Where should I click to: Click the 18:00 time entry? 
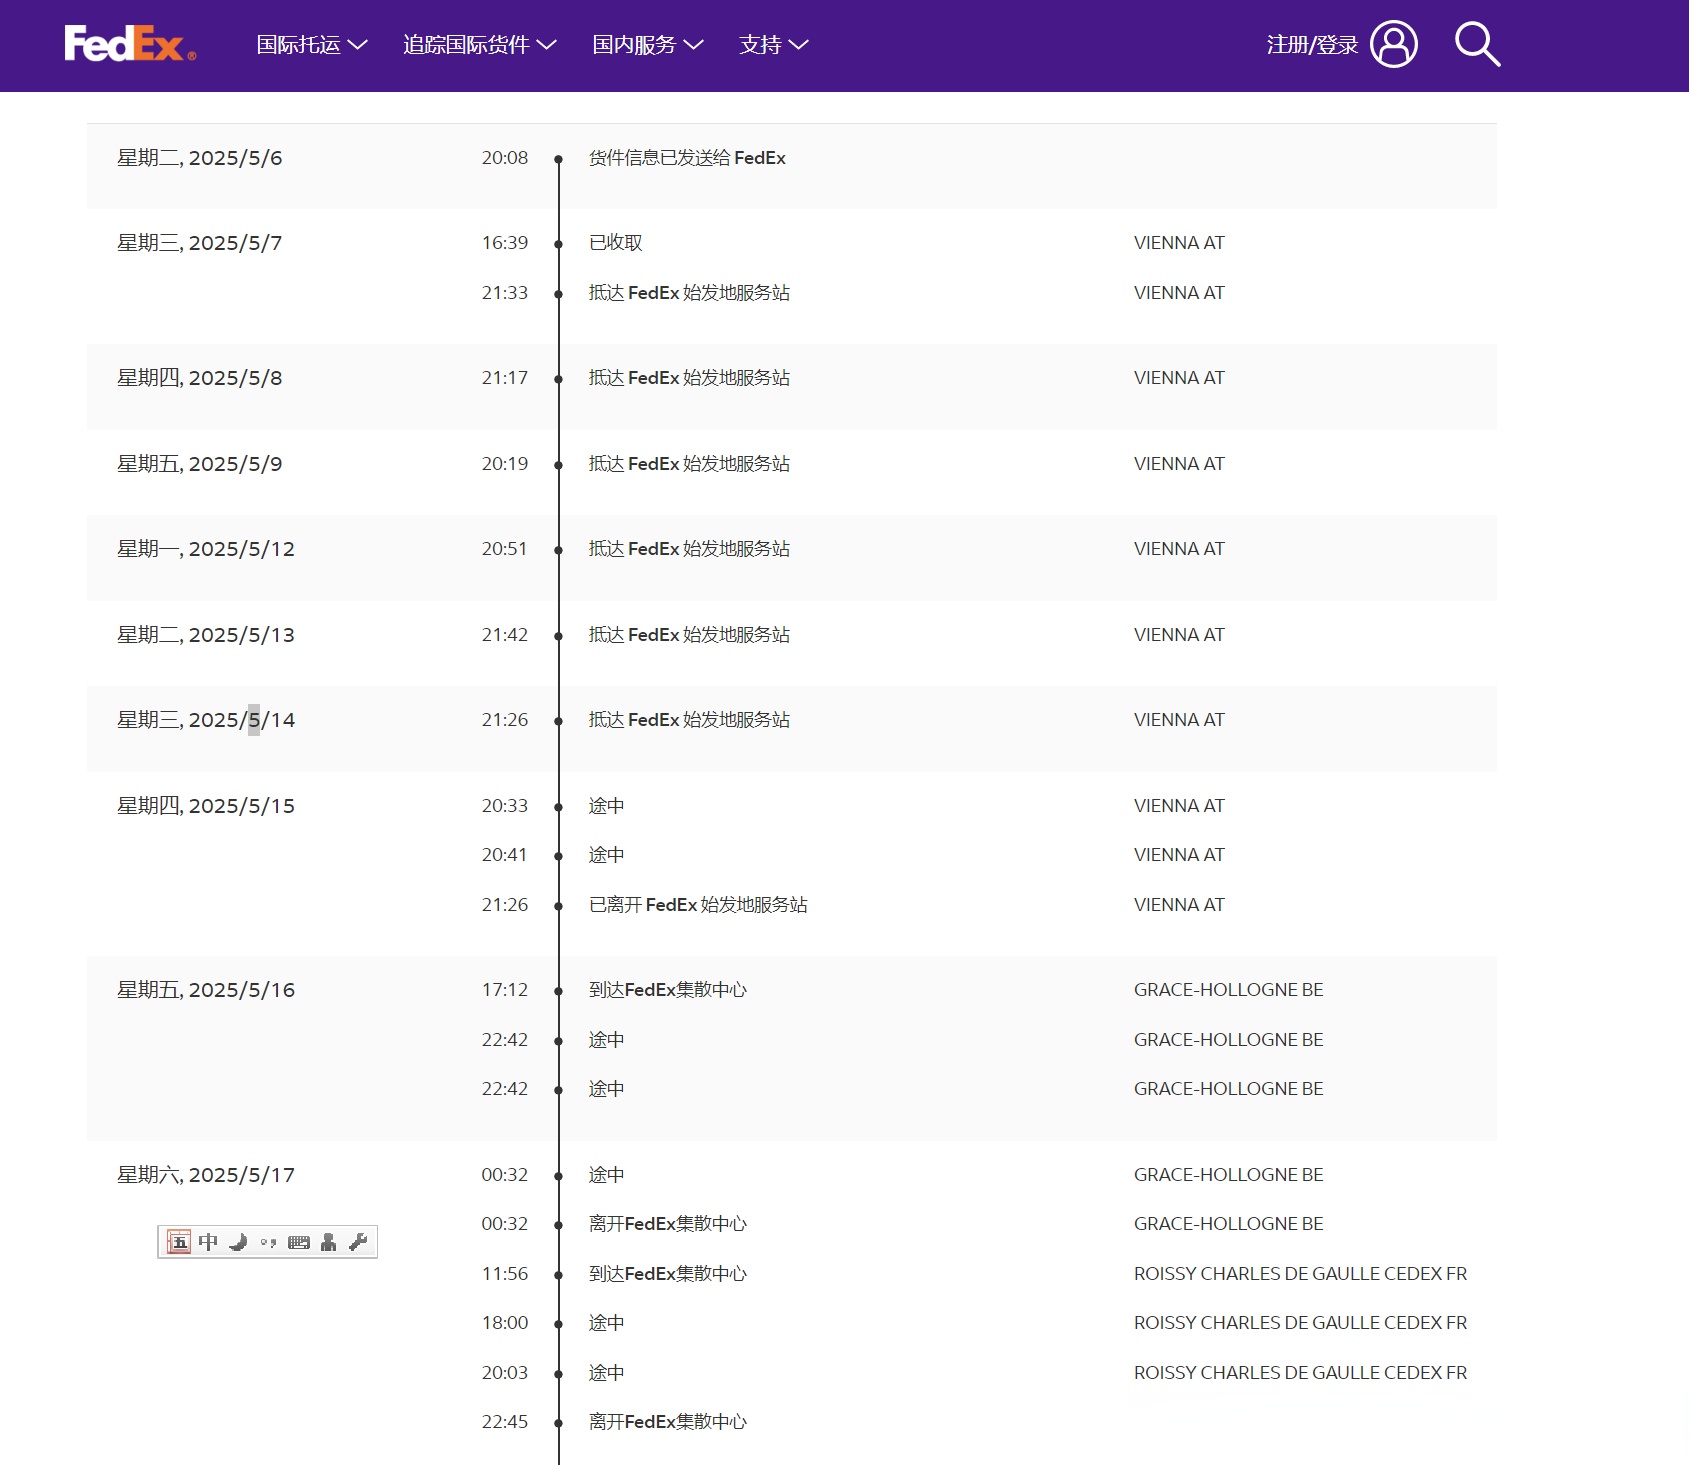(505, 1323)
